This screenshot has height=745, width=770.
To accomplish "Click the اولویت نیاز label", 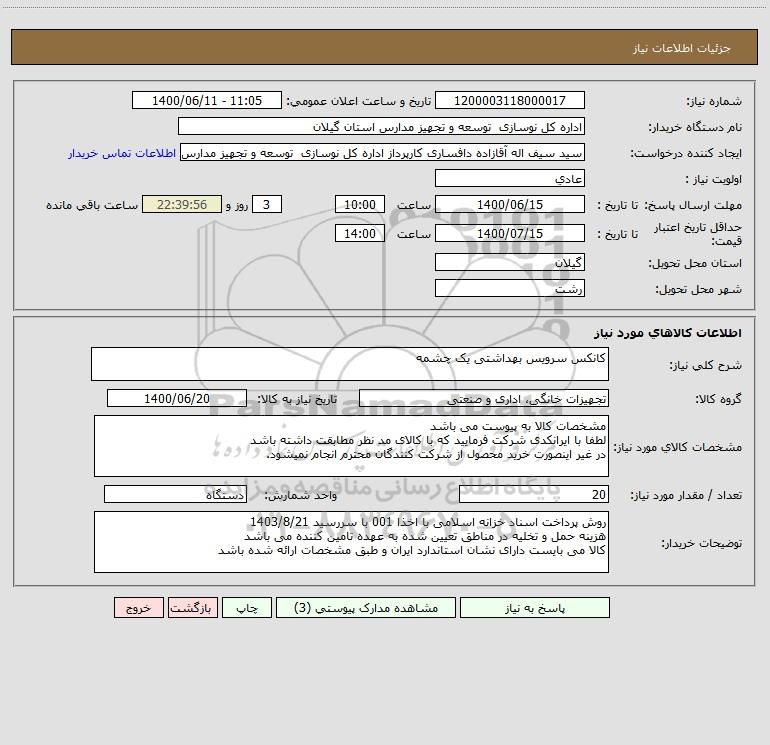I will [x=714, y=180].
